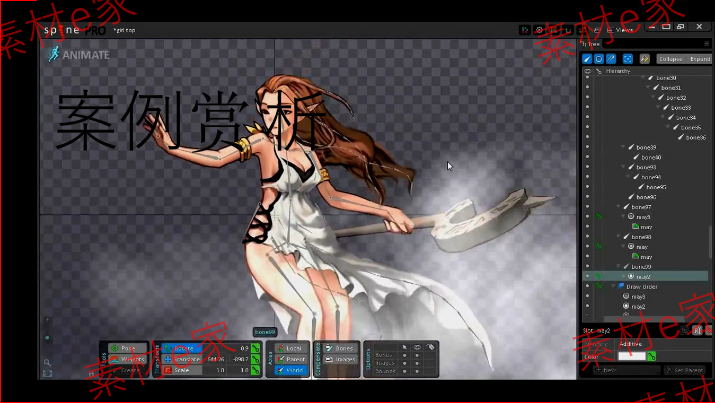The image size is (715, 403).
Task: Toggle visibility dot for bone39
Action: (x=587, y=147)
